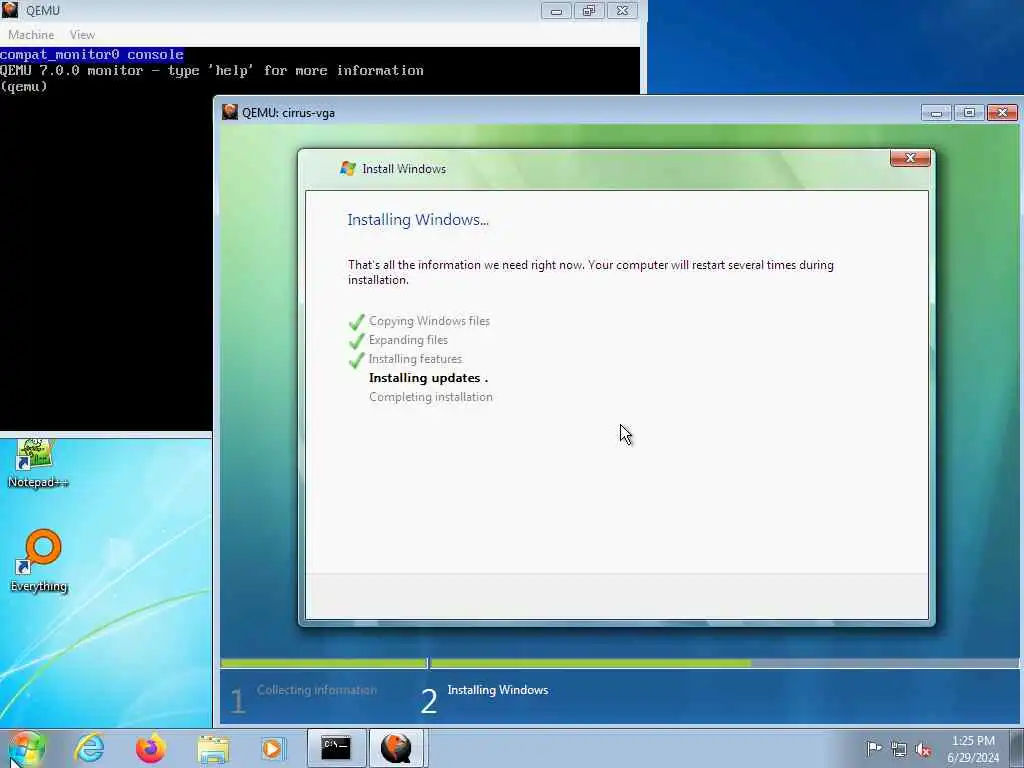
Task: Click the 'Expanding files' step text
Action: pos(408,340)
